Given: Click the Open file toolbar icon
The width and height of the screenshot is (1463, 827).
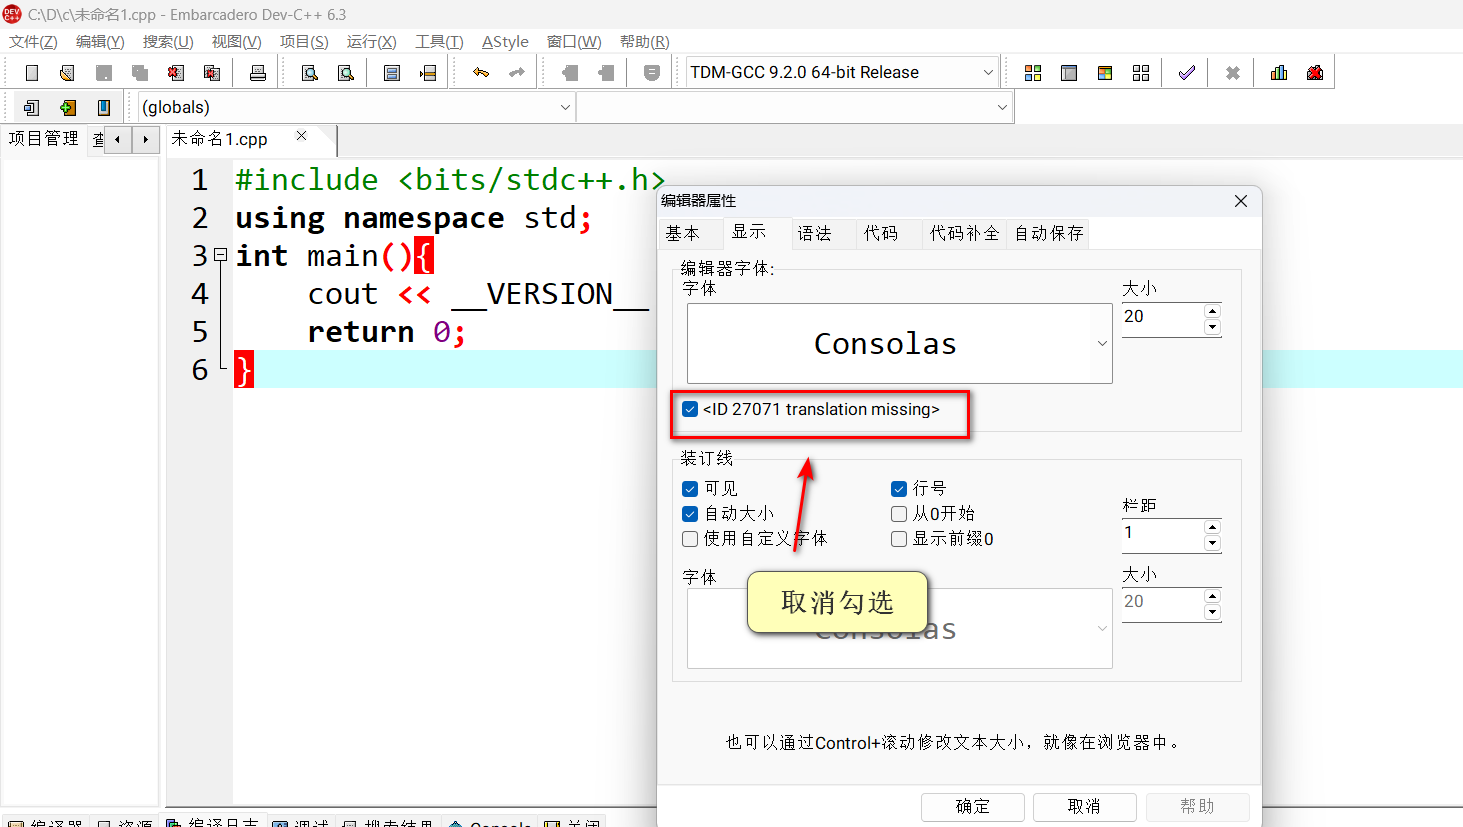Looking at the screenshot, I should pyautogui.click(x=67, y=73).
